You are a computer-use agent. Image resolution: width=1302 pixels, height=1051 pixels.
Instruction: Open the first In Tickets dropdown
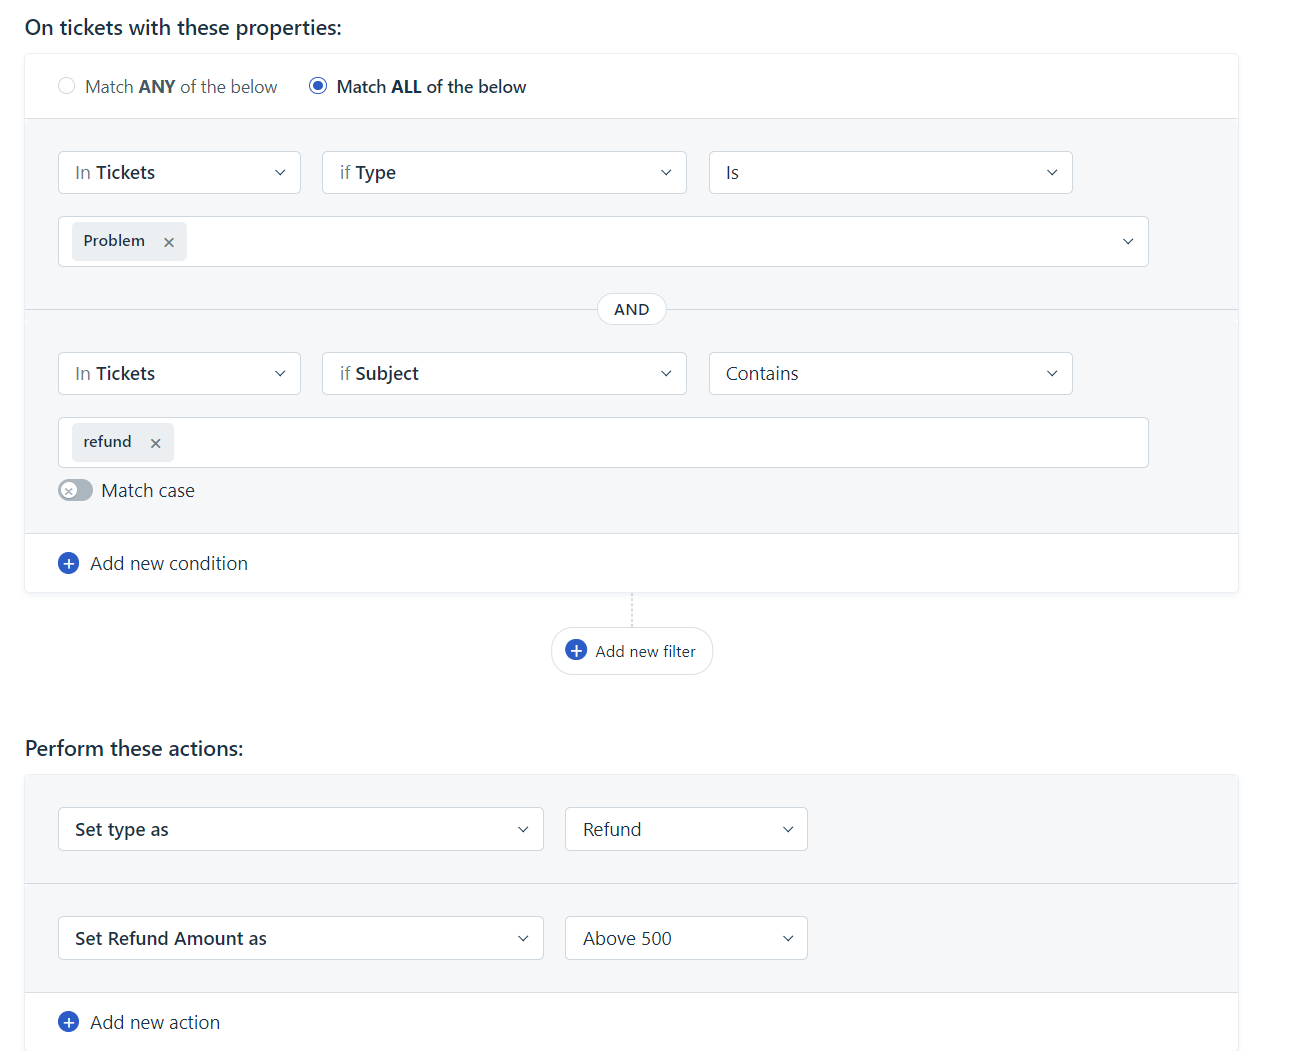[179, 173]
